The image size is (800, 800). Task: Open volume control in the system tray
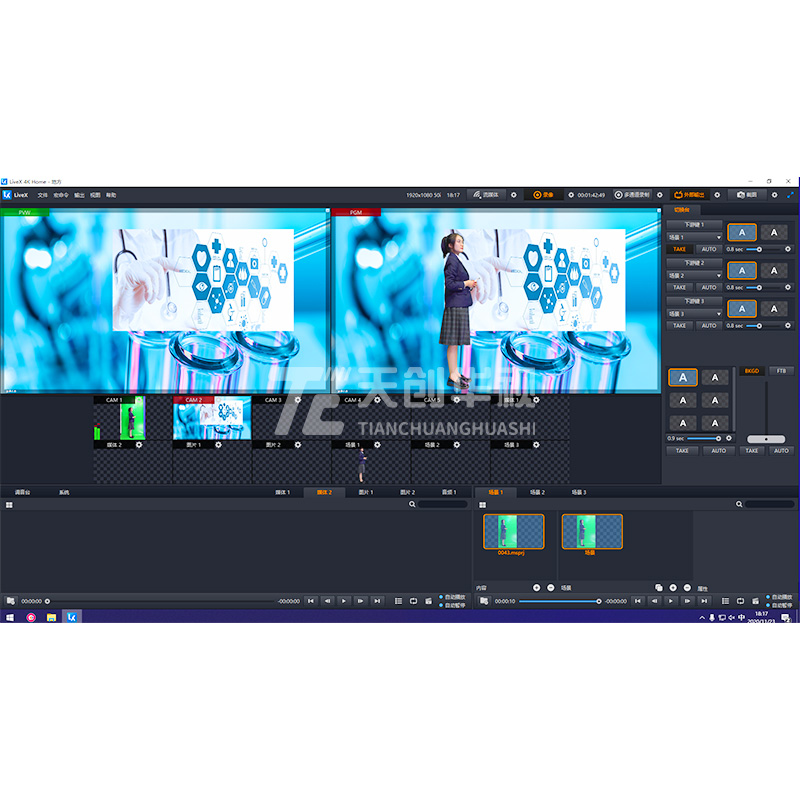coord(731,617)
